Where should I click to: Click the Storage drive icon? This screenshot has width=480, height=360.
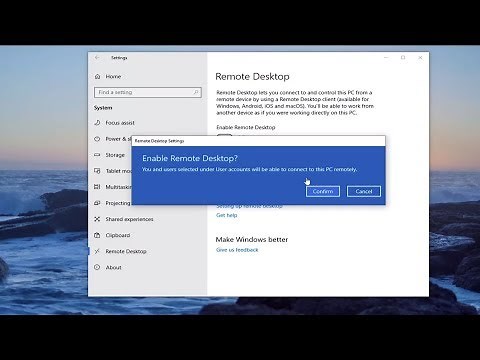click(x=97, y=155)
